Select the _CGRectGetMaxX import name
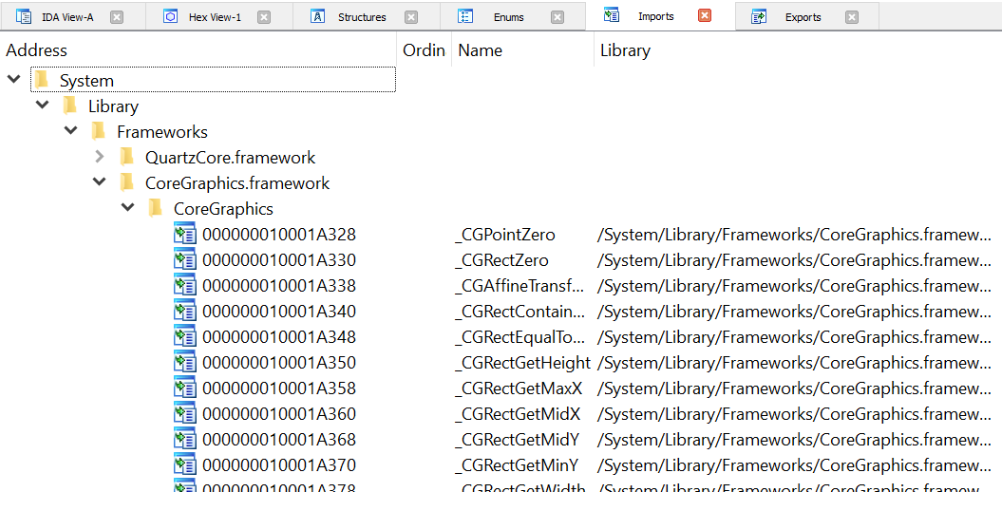Viewport: 1007px width, 520px height. point(518,388)
